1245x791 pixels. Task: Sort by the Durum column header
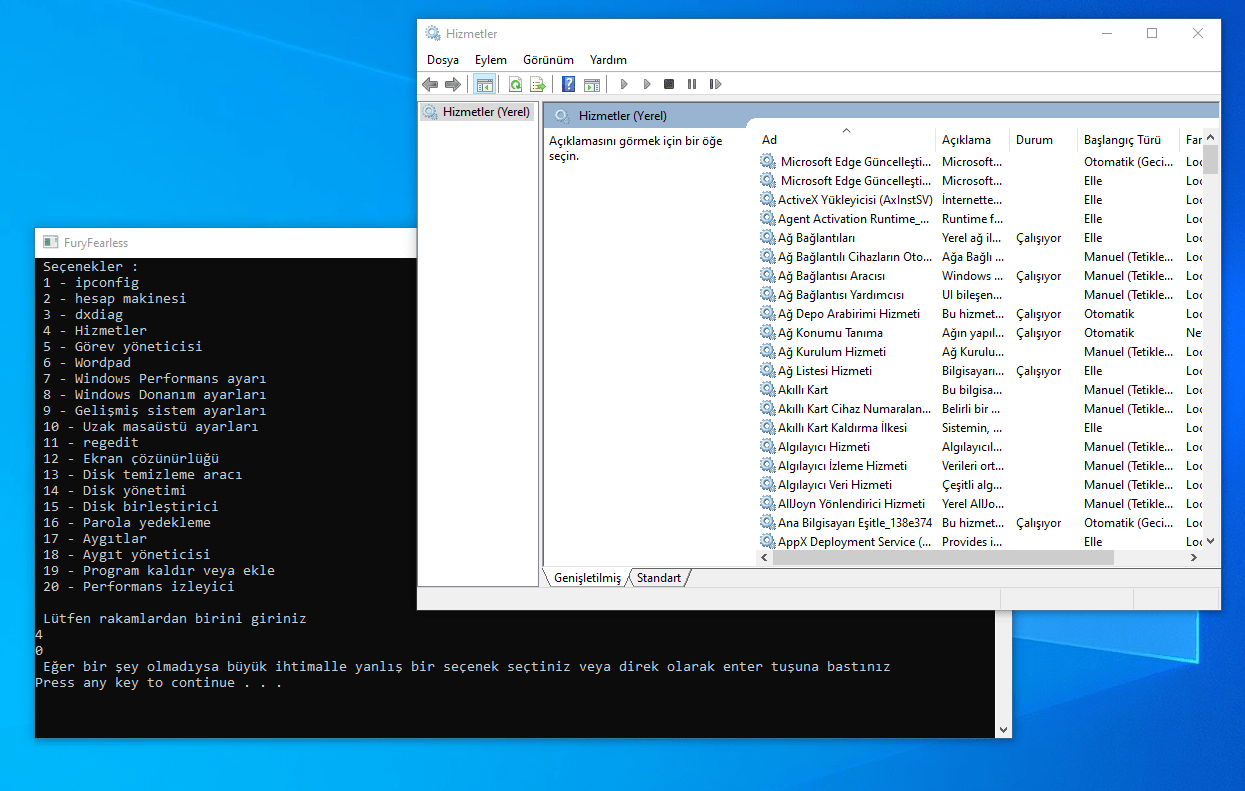pyautogui.click(x=1043, y=140)
